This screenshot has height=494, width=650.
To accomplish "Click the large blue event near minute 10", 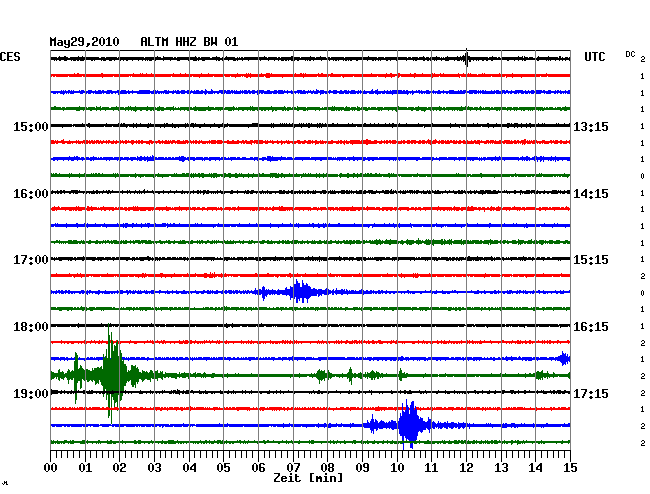I will [410, 425].
